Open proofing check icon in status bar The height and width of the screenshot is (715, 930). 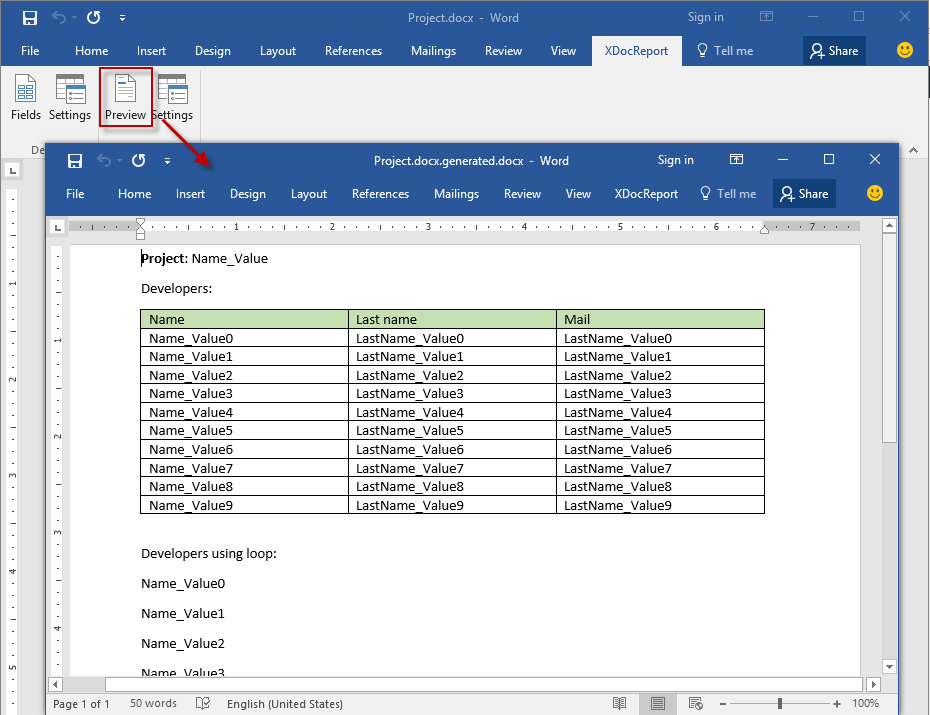pos(203,704)
